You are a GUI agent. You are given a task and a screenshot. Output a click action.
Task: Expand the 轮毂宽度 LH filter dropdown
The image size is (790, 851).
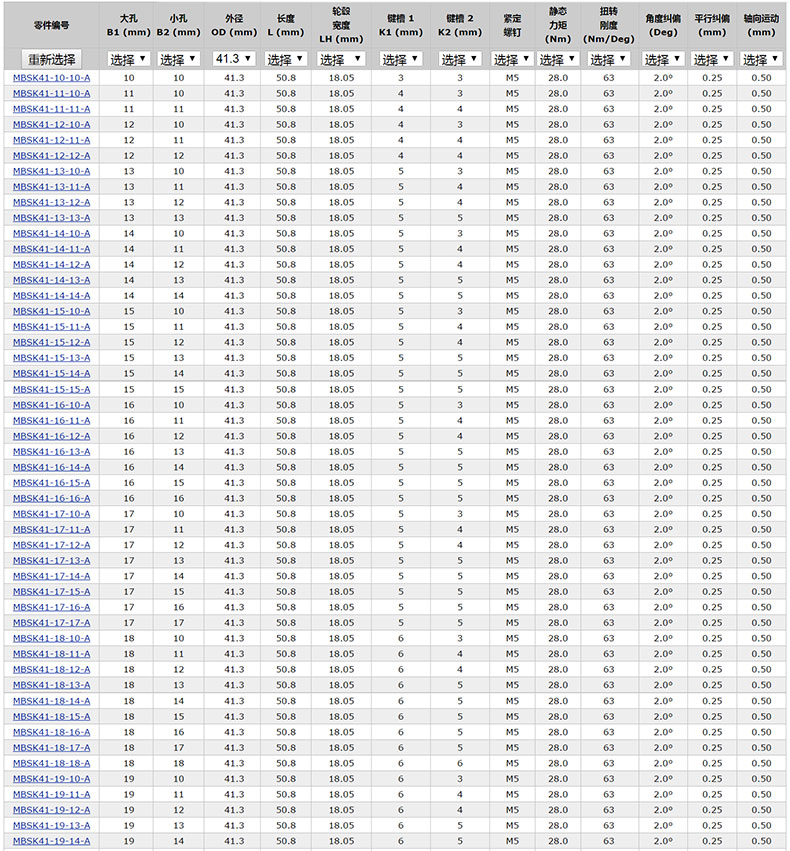[341, 59]
